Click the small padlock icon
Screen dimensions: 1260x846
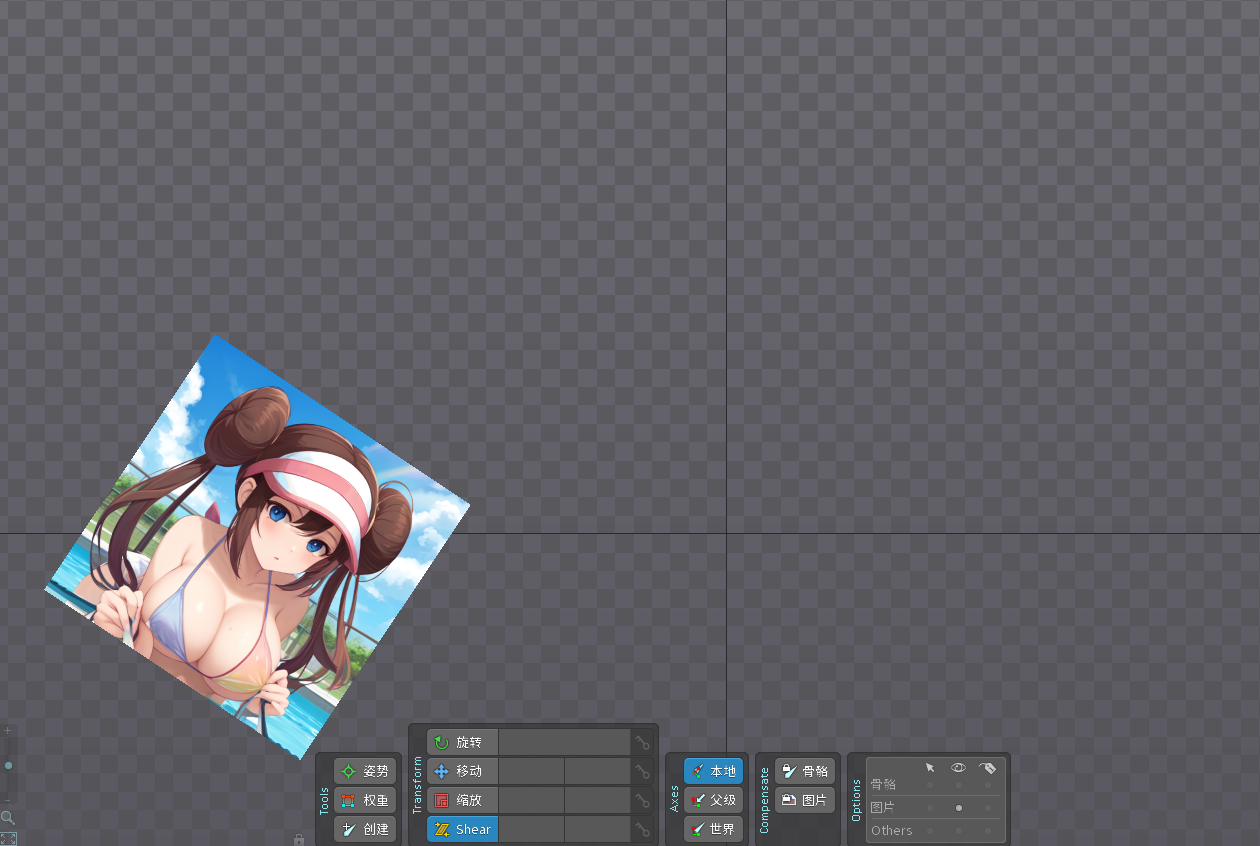pos(299,839)
